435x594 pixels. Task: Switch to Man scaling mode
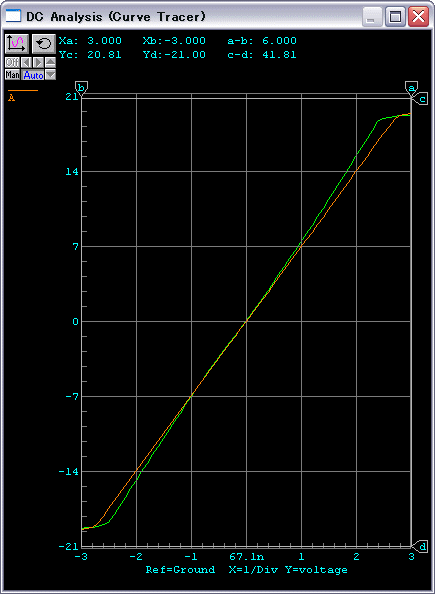(x=13, y=75)
